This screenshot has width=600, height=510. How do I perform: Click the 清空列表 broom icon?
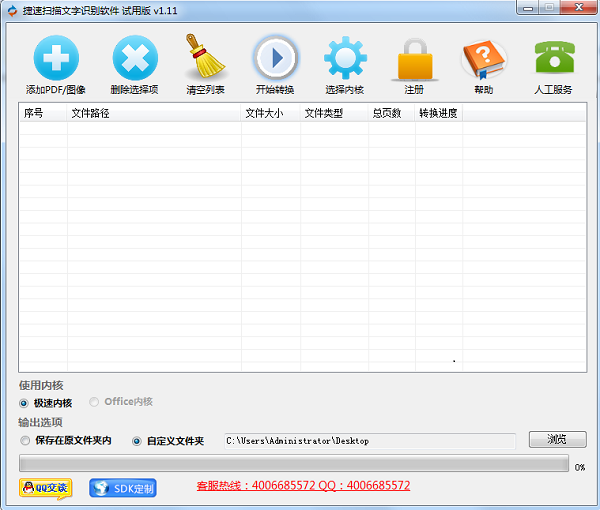coord(205,56)
